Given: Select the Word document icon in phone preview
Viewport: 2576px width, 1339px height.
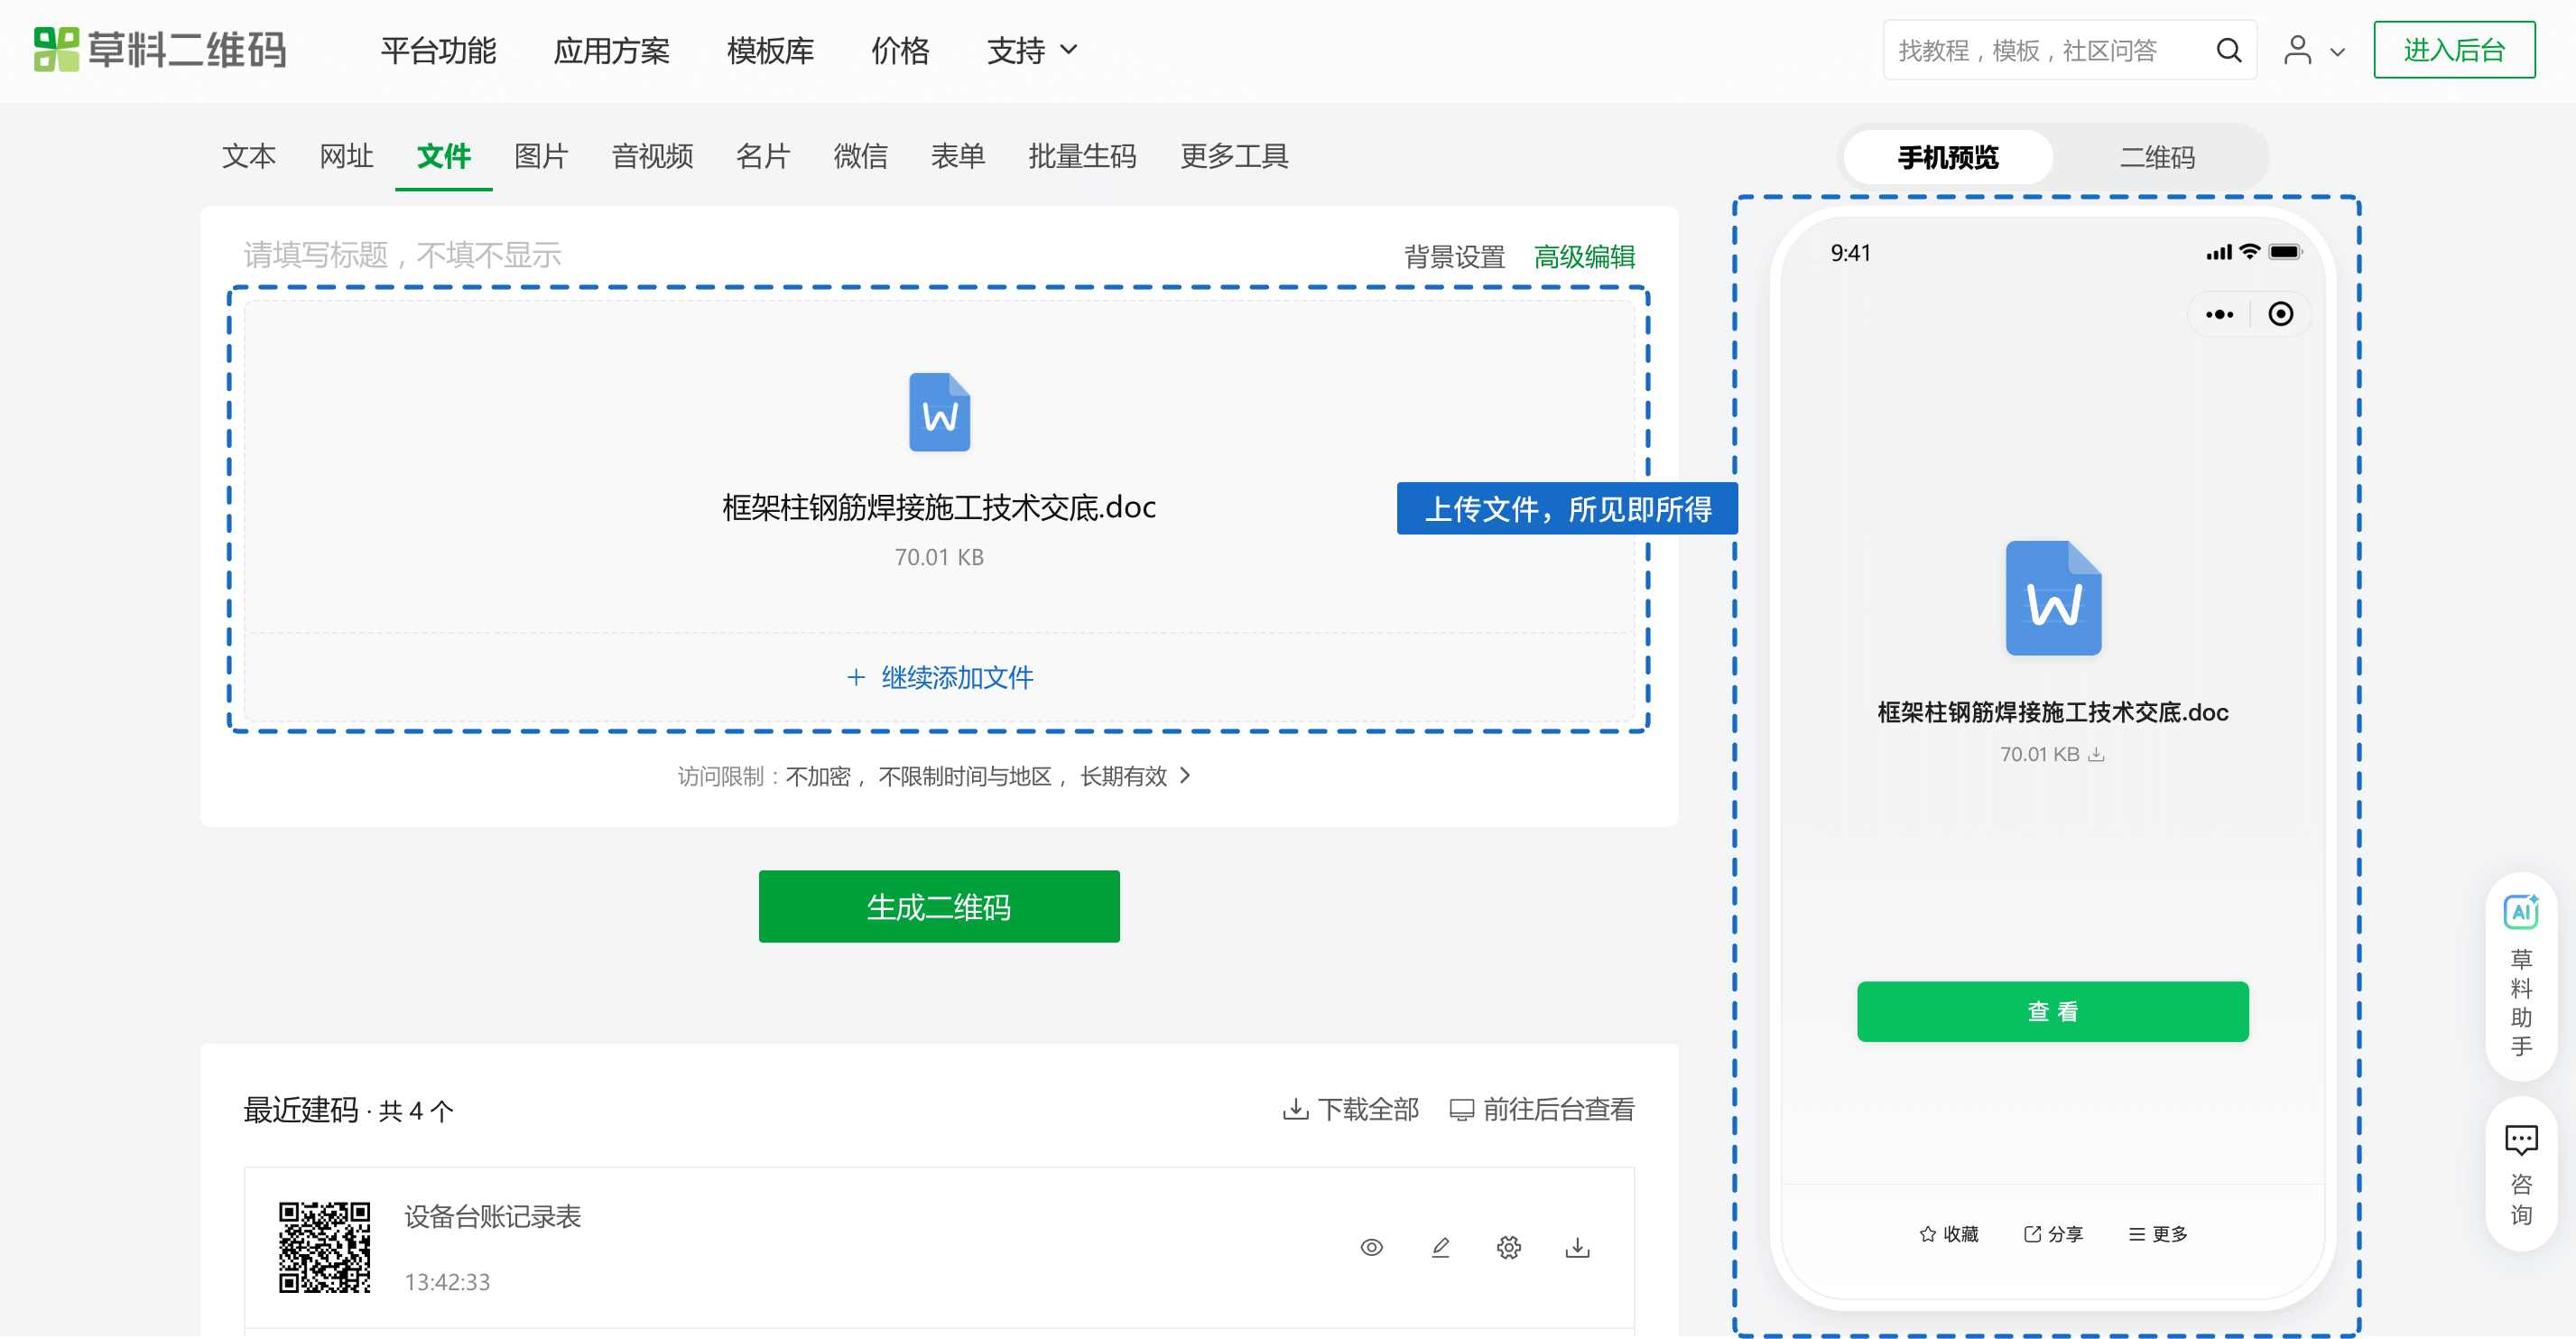Looking at the screenshot, I should pos(2052,597).
